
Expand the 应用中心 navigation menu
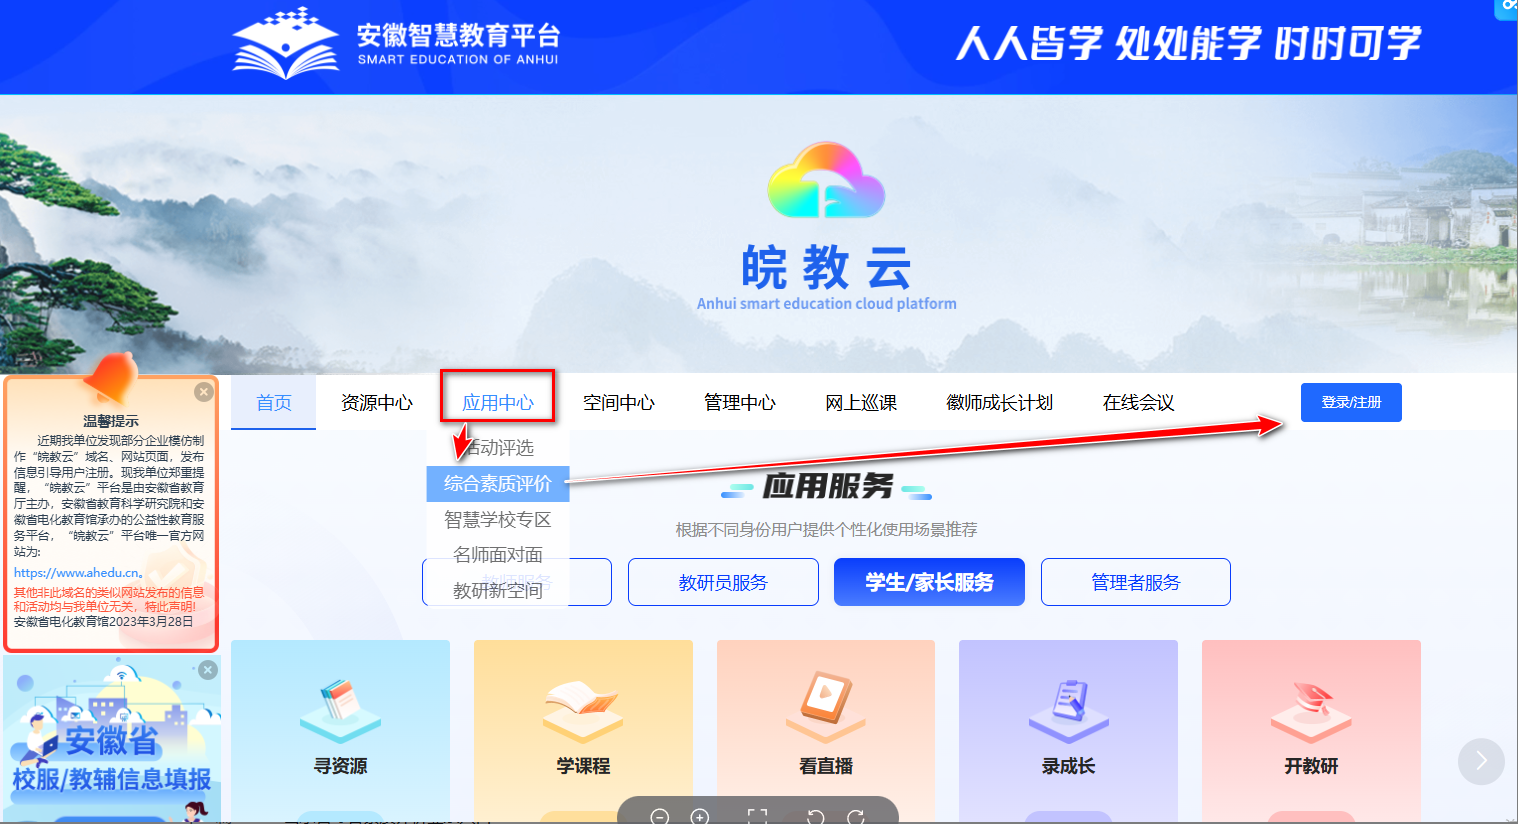(498, 403)
